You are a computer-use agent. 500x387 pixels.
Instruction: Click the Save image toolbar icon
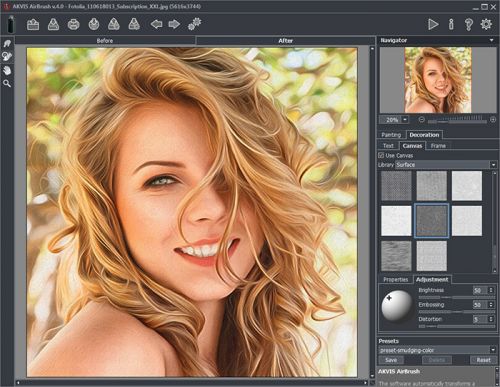(53, 24)
